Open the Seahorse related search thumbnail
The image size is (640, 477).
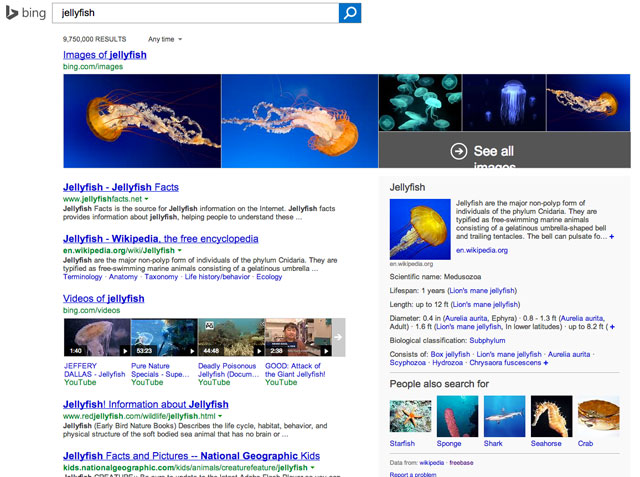click(551, 416)
